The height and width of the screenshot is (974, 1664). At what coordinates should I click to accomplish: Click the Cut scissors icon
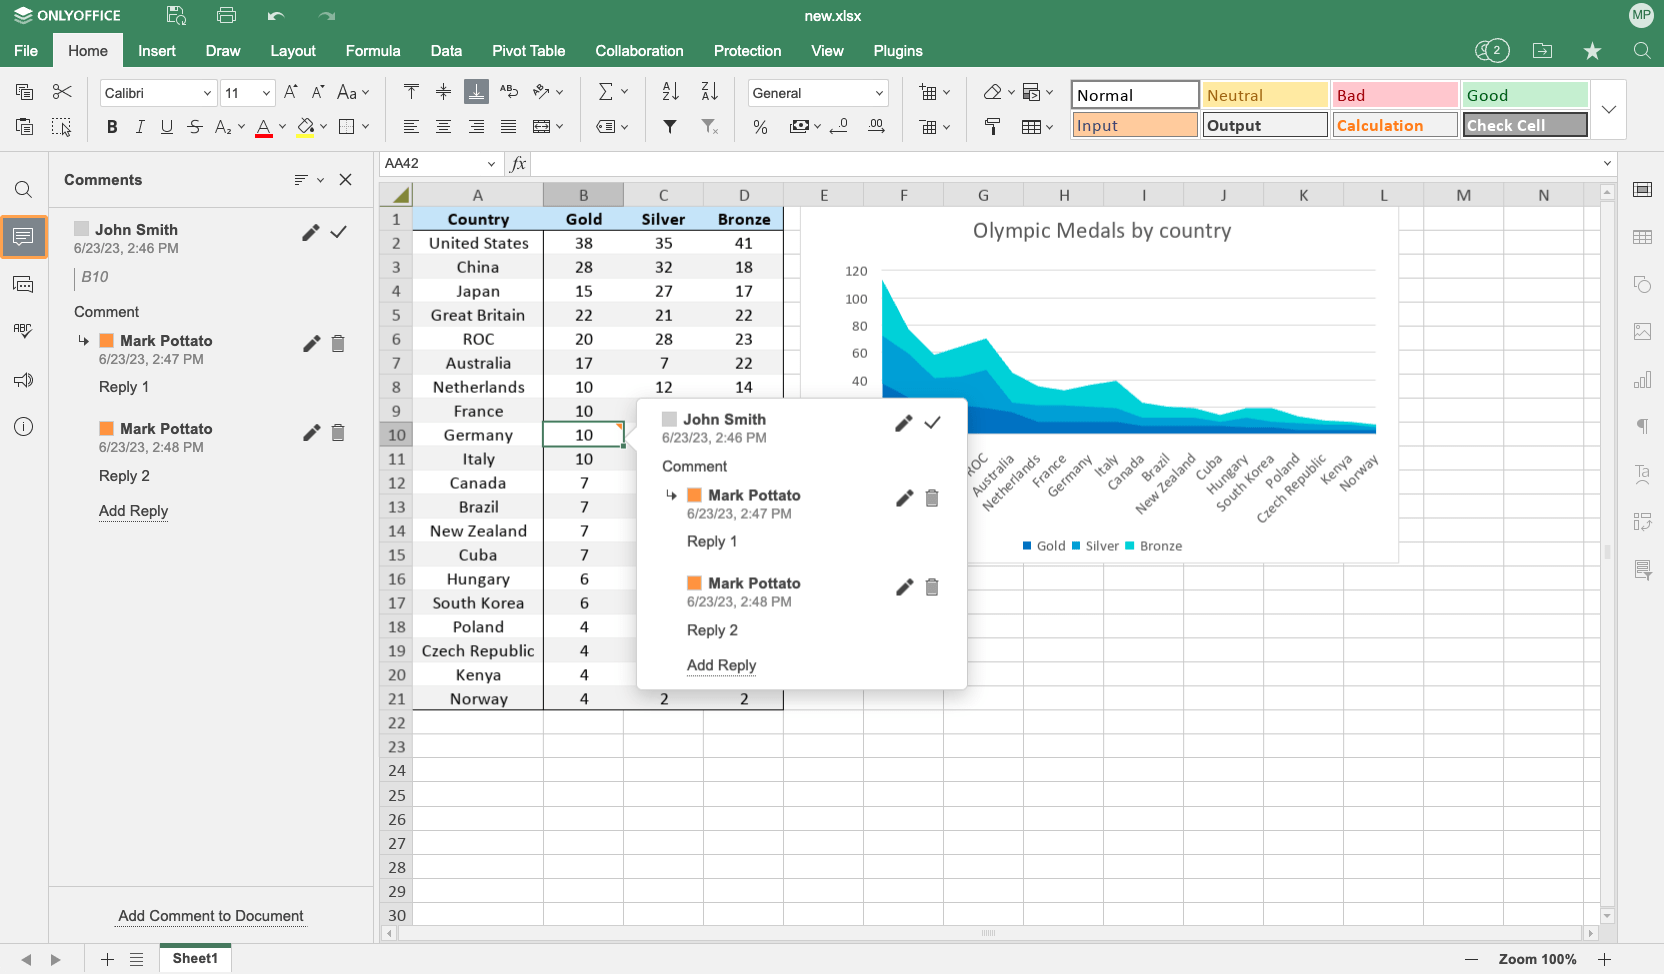[62, 92]
